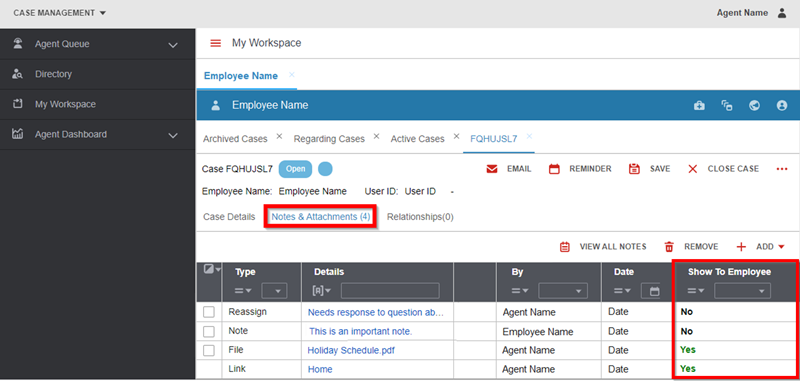The height and width of the screenshot is (381, 800).
Task: Close the Active Cases tab
Action: (x=457, y=136)
